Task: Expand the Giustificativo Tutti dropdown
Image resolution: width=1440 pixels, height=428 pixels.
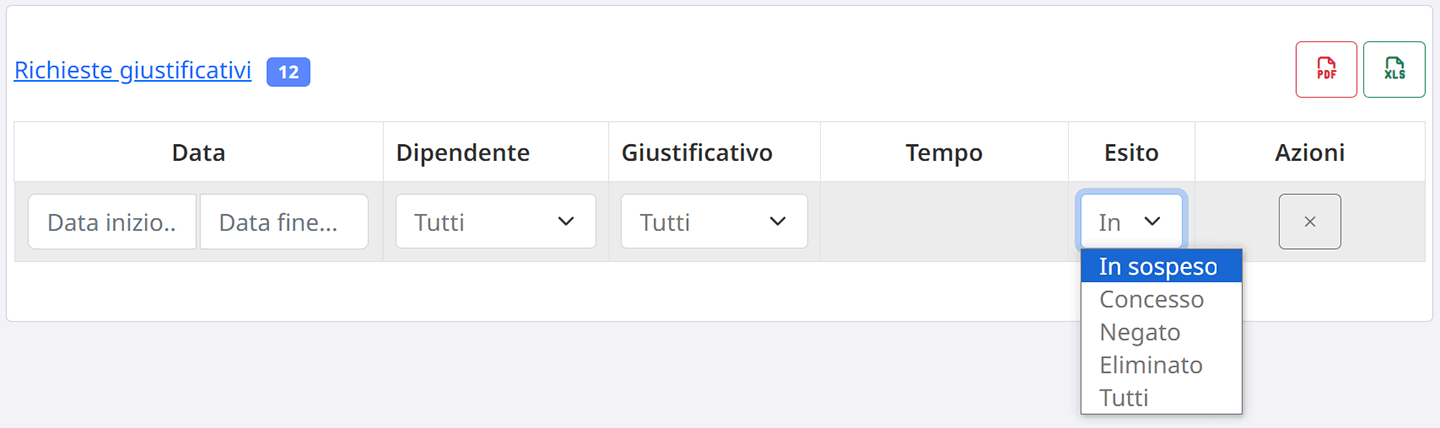Action: (x=714, y=221)
